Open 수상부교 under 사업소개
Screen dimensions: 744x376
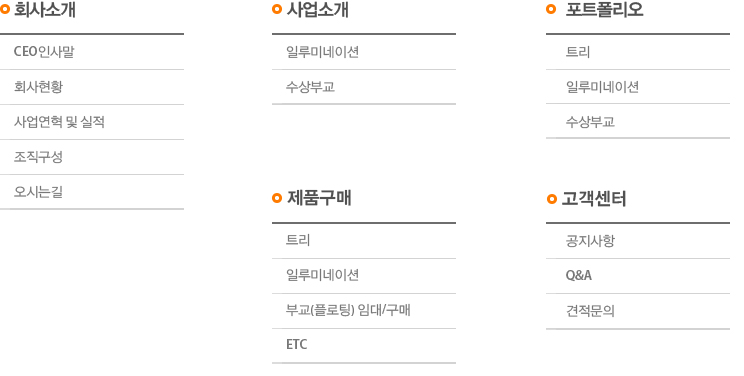[364, 87]
